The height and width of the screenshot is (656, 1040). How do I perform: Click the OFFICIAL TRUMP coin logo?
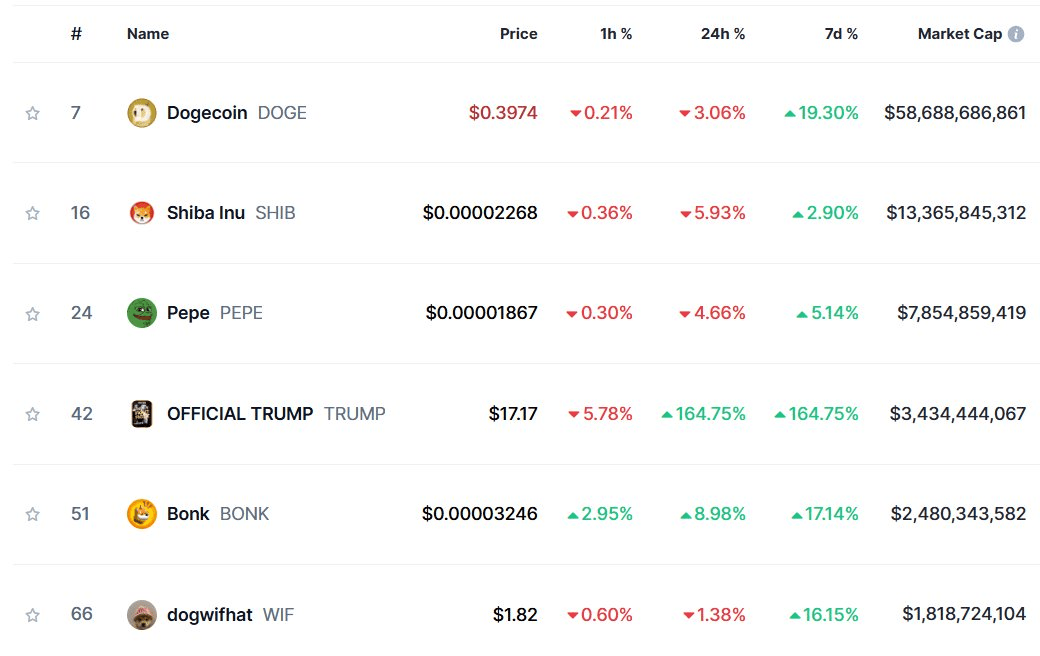coord(142,414)
